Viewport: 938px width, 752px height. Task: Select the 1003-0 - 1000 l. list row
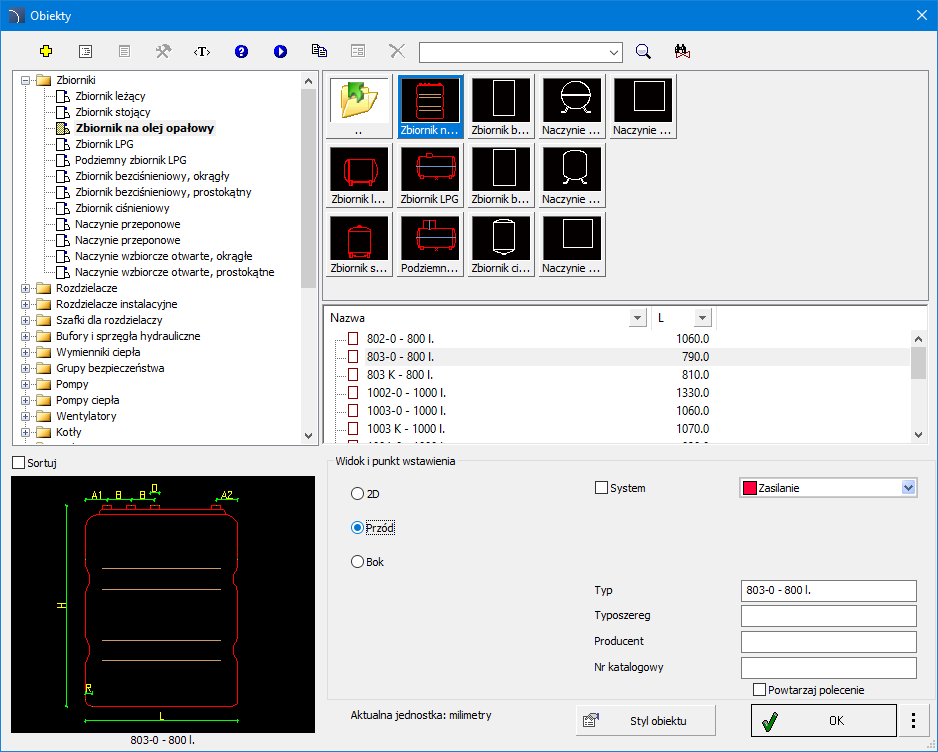click(x=400, y=410)
